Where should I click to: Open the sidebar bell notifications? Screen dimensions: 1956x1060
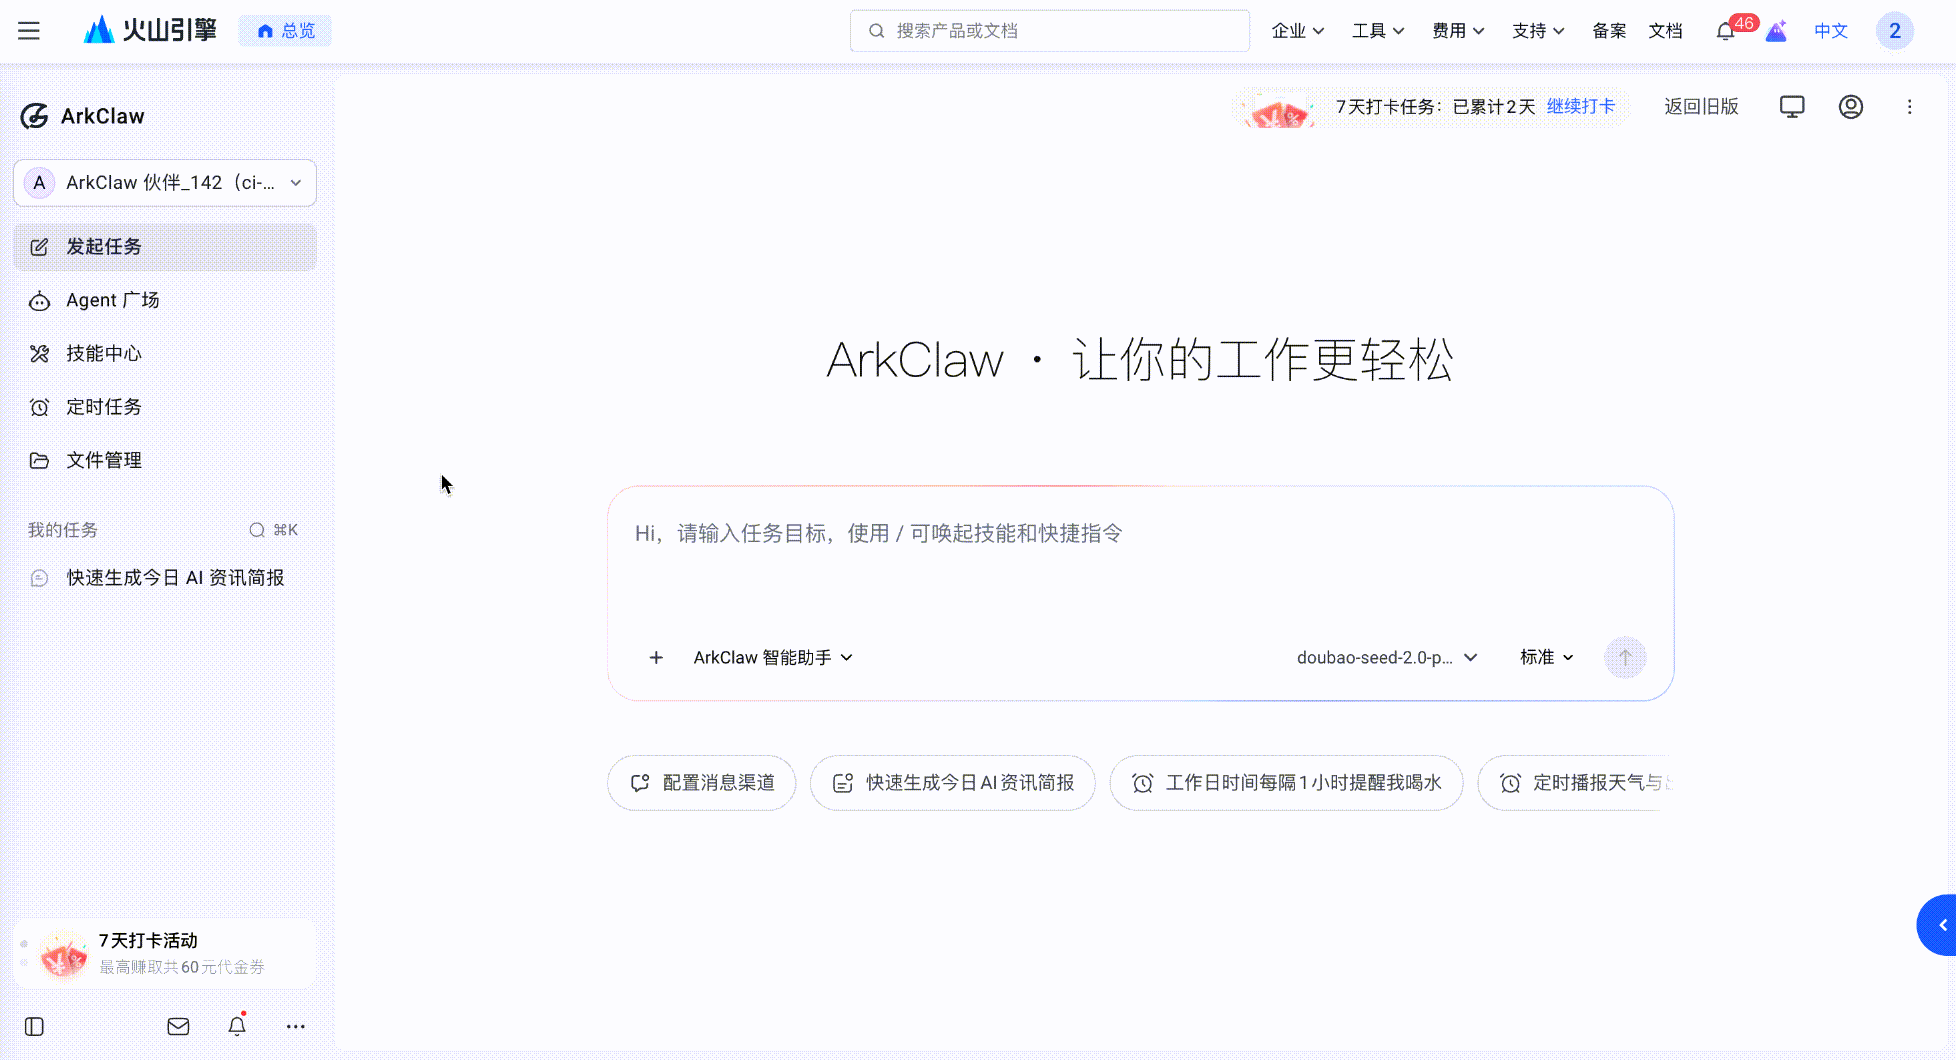click(x=237, y=1026)
